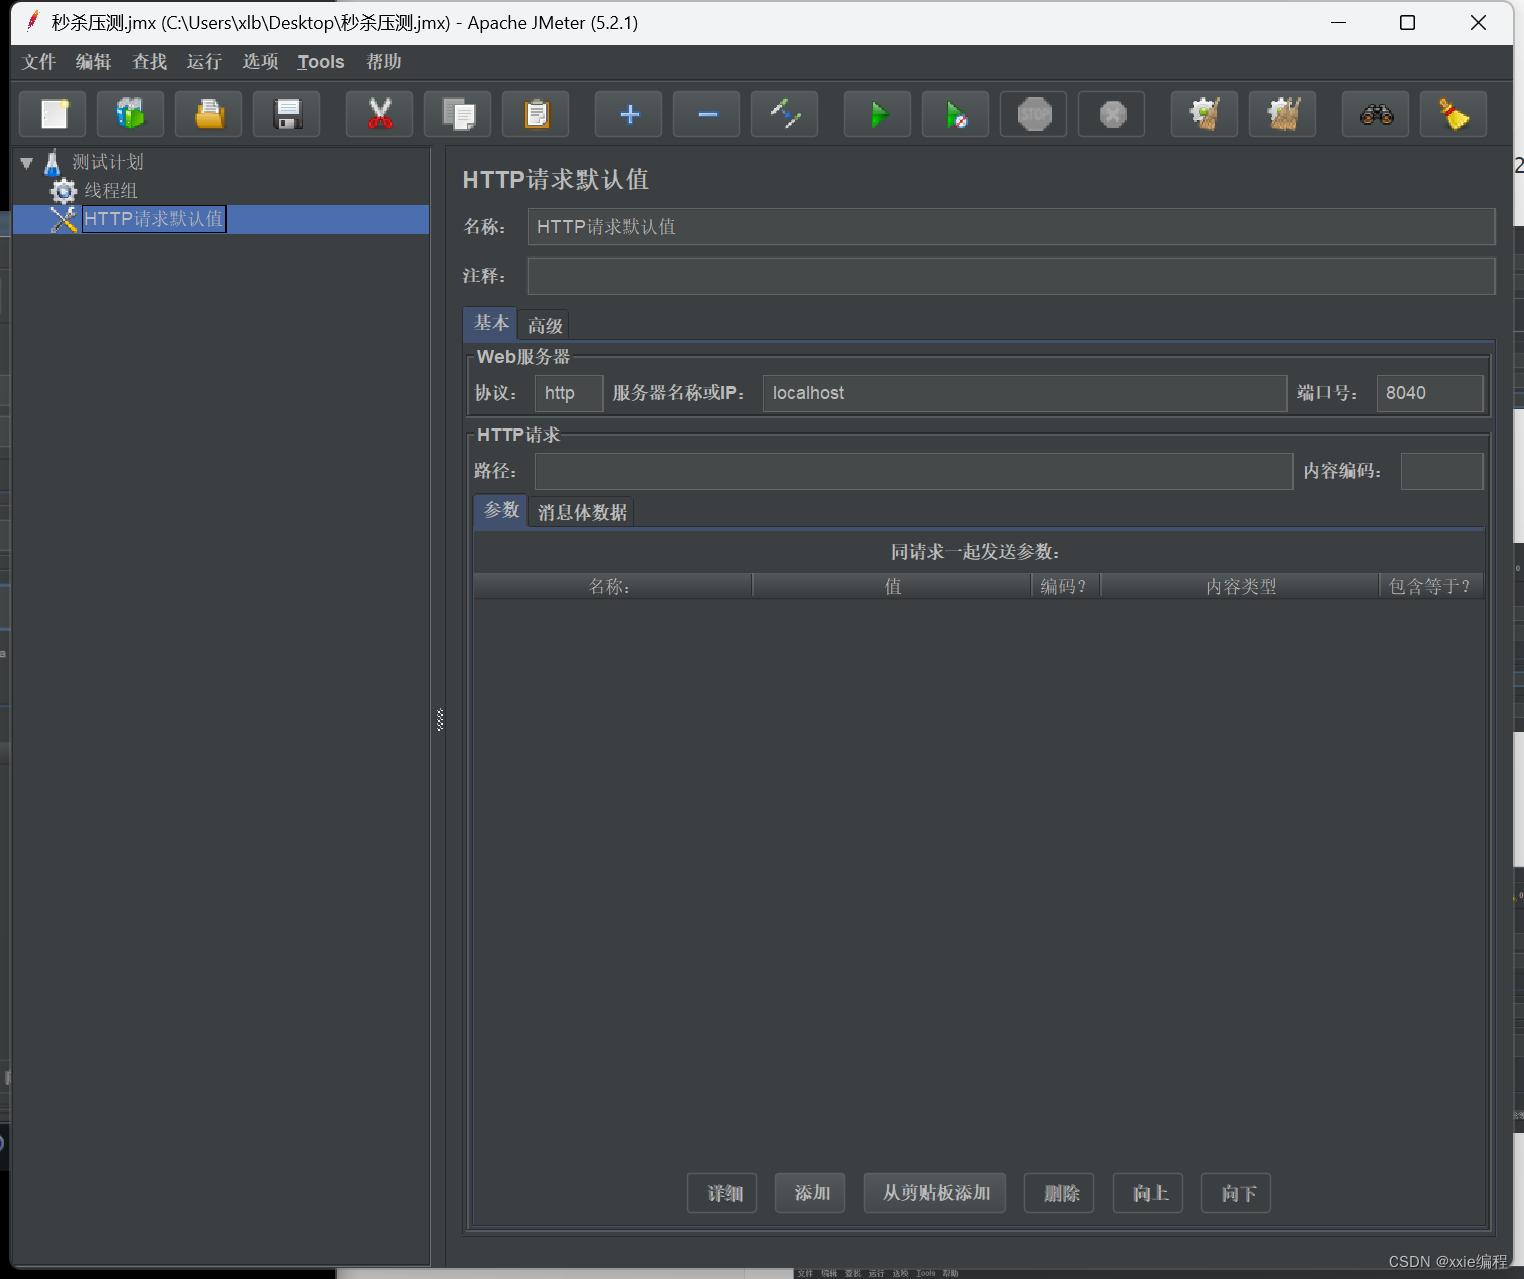Image resolution: width=1524 pixels, height=1279 pixels.
Task: Open the 查找 menu
Action: (x=149, y=62)
